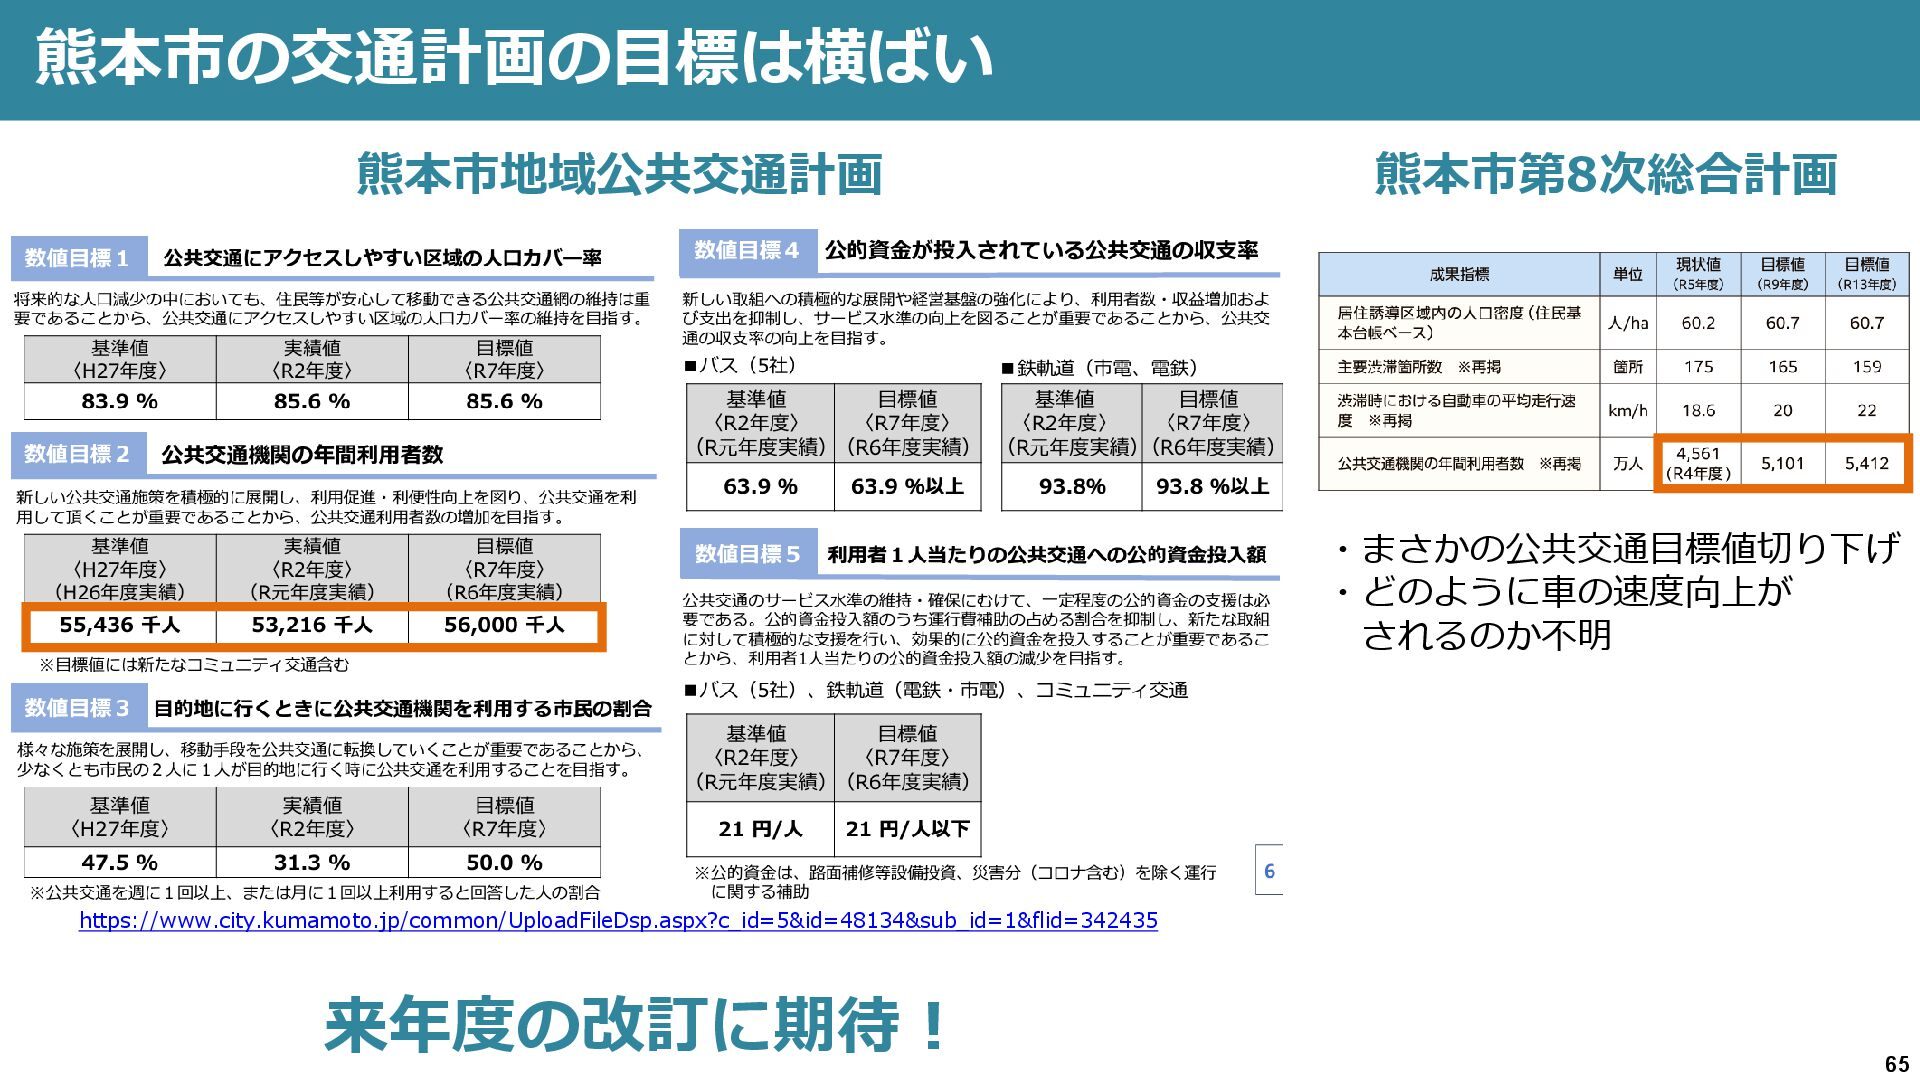The width and height of the screenshot is (1920, 1080).
Task: Click the 21 円/人以下 target cell
Action: point(907,829)
